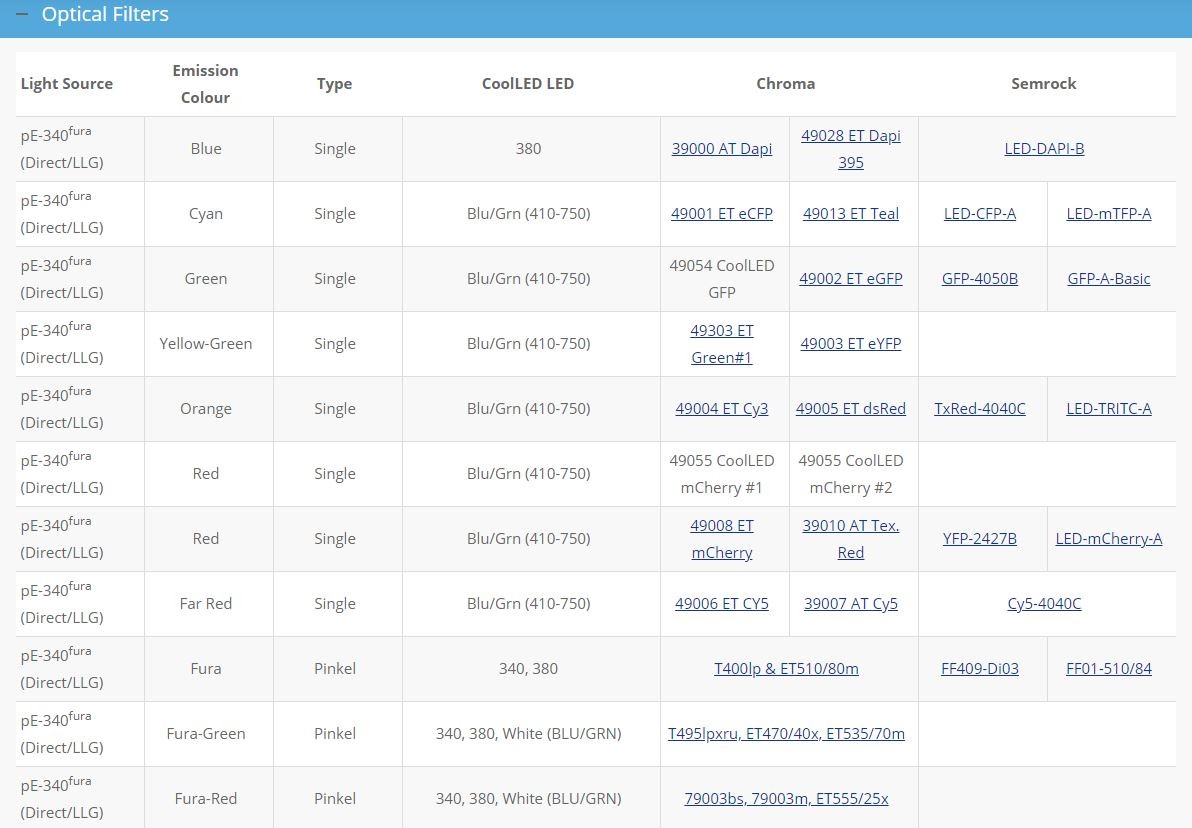Open the 49028 ET Dapi 395 link
This screenshot has width=1192, height=828.
point(851,149)
